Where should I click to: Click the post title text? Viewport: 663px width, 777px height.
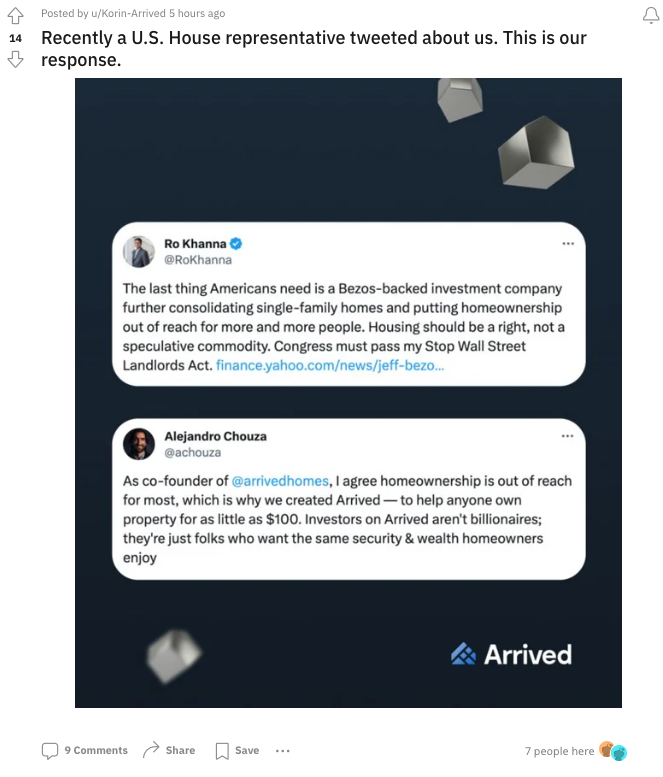pos(313,48)
